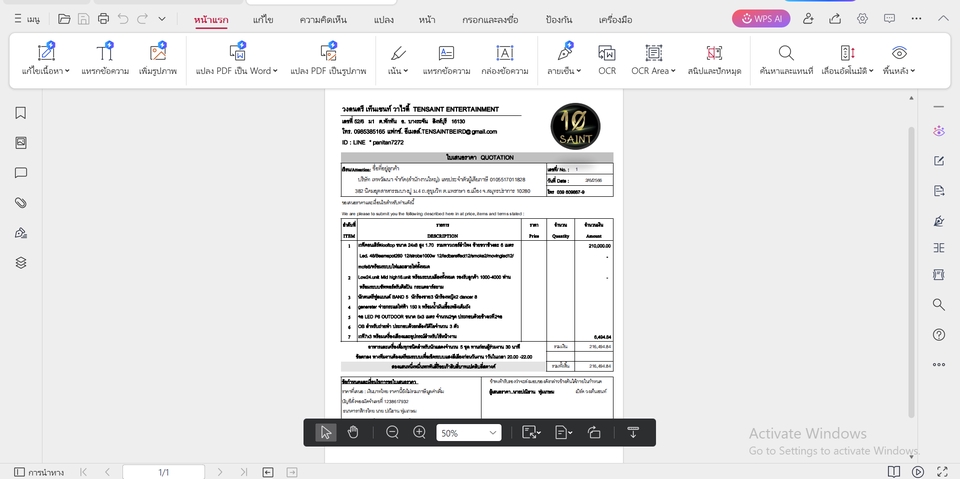Open the หน้า tab
Viewport: 960px width, 479px height.
coord(427,20)
